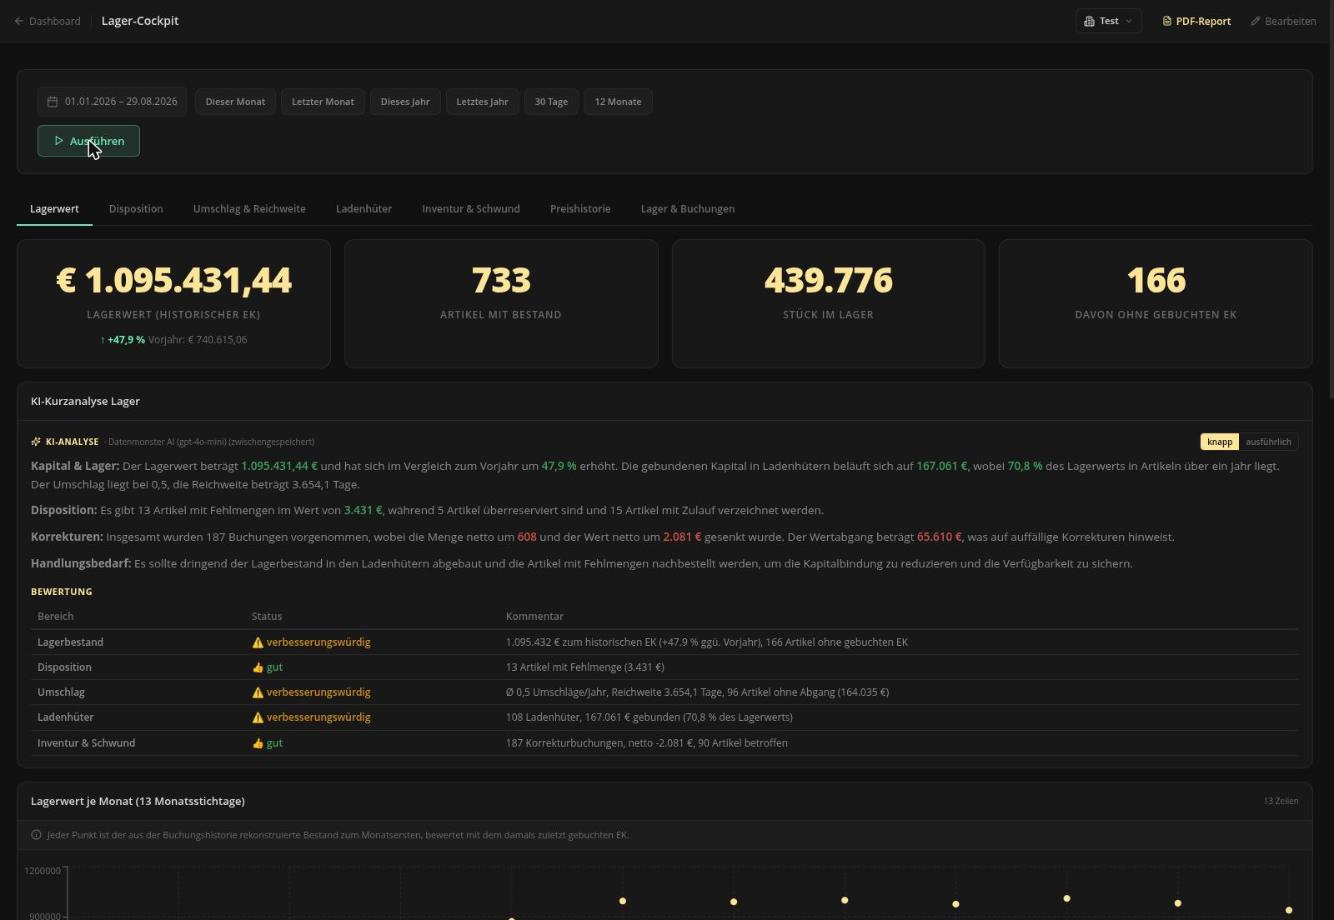
Task: Open the Inventur & Schwund tab
Action: point(471,209)
